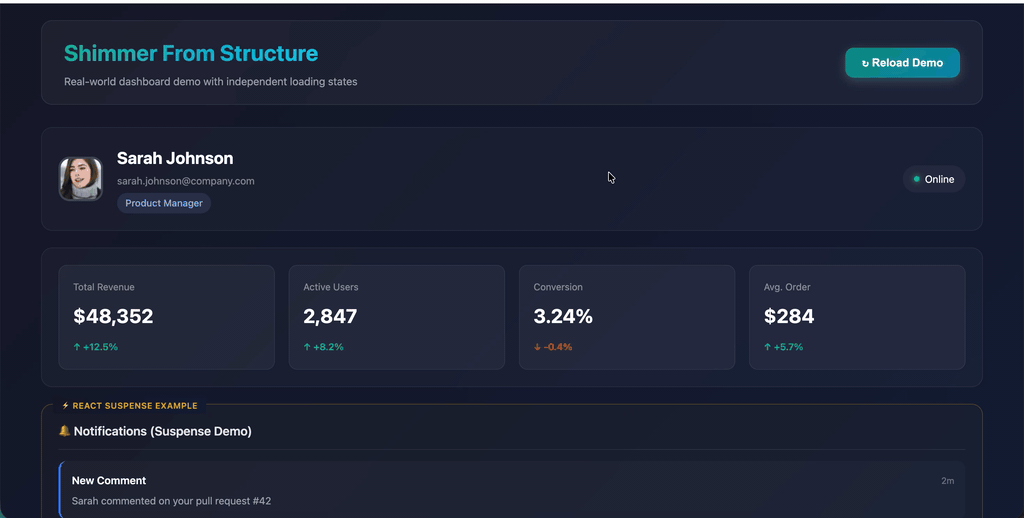The height and width of the screenshot is (518, 1024).
Task: Click the pull request #42 comment text
Action: (x=171, y=501)
